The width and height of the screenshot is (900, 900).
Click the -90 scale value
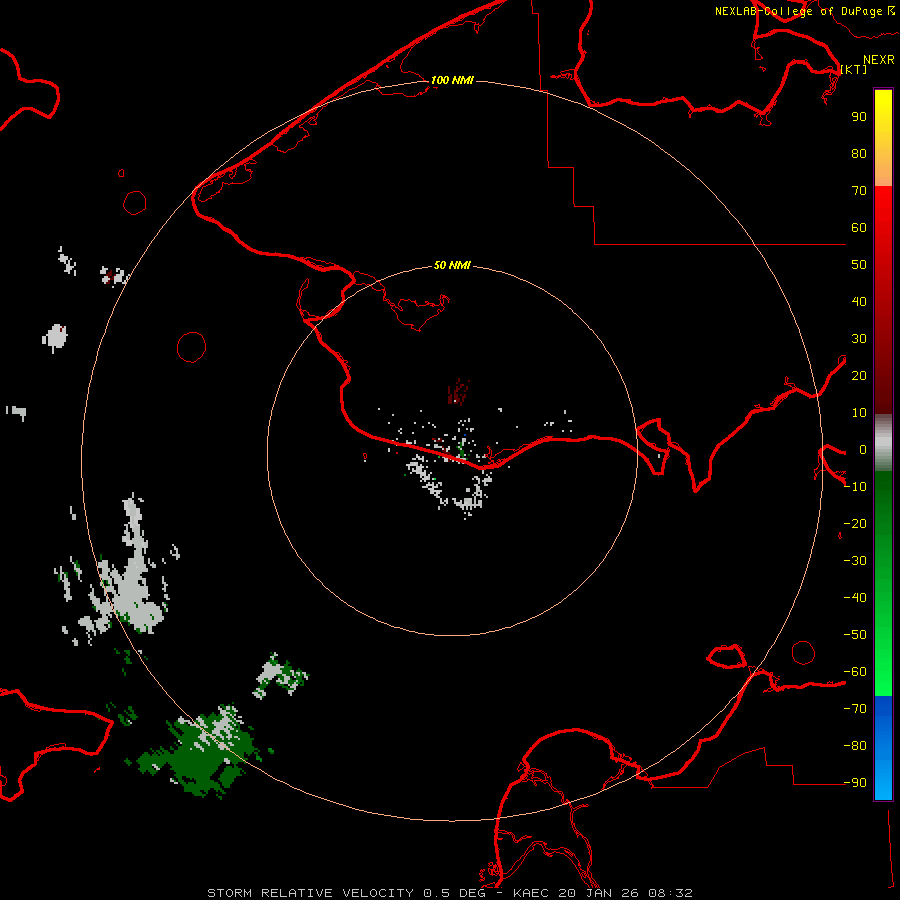(855, 782)
